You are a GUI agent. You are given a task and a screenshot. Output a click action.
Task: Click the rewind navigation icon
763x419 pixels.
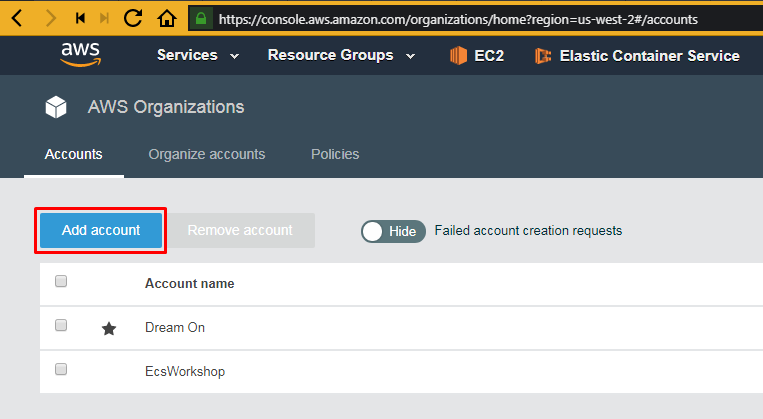(80, 18)
